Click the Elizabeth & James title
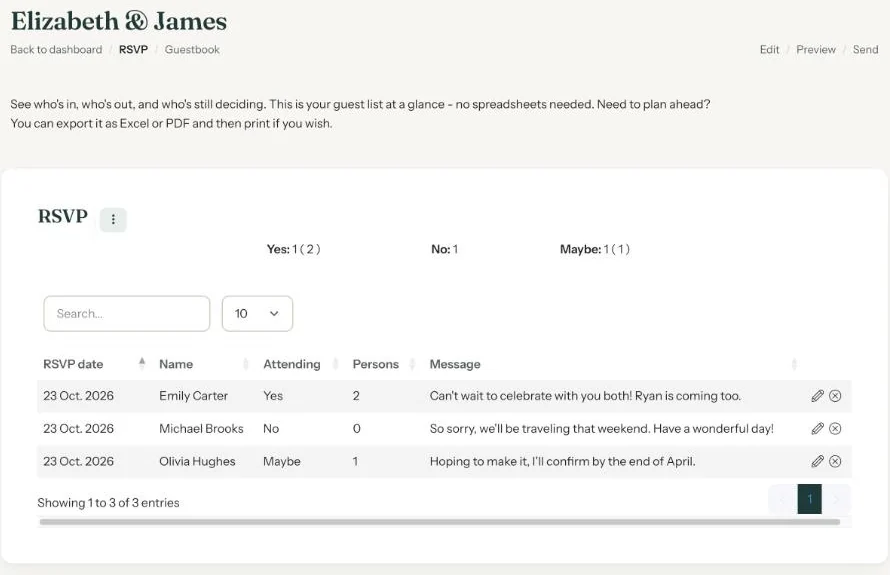This screenshot has height=575, width=890. (119, 21)
